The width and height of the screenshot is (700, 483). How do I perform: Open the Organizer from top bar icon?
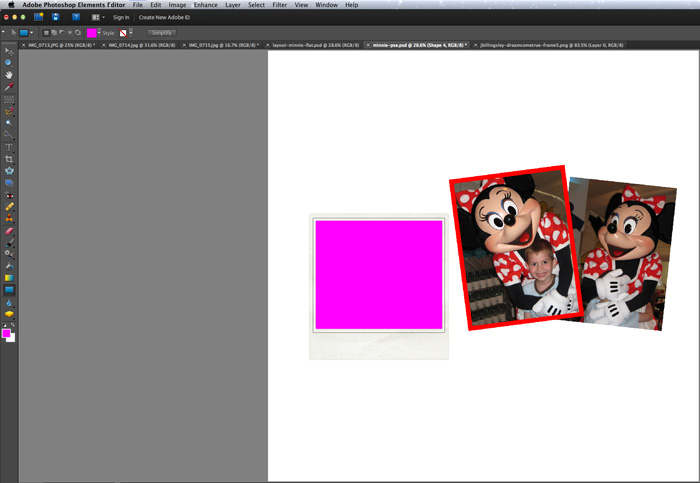[x=39, y=17]
